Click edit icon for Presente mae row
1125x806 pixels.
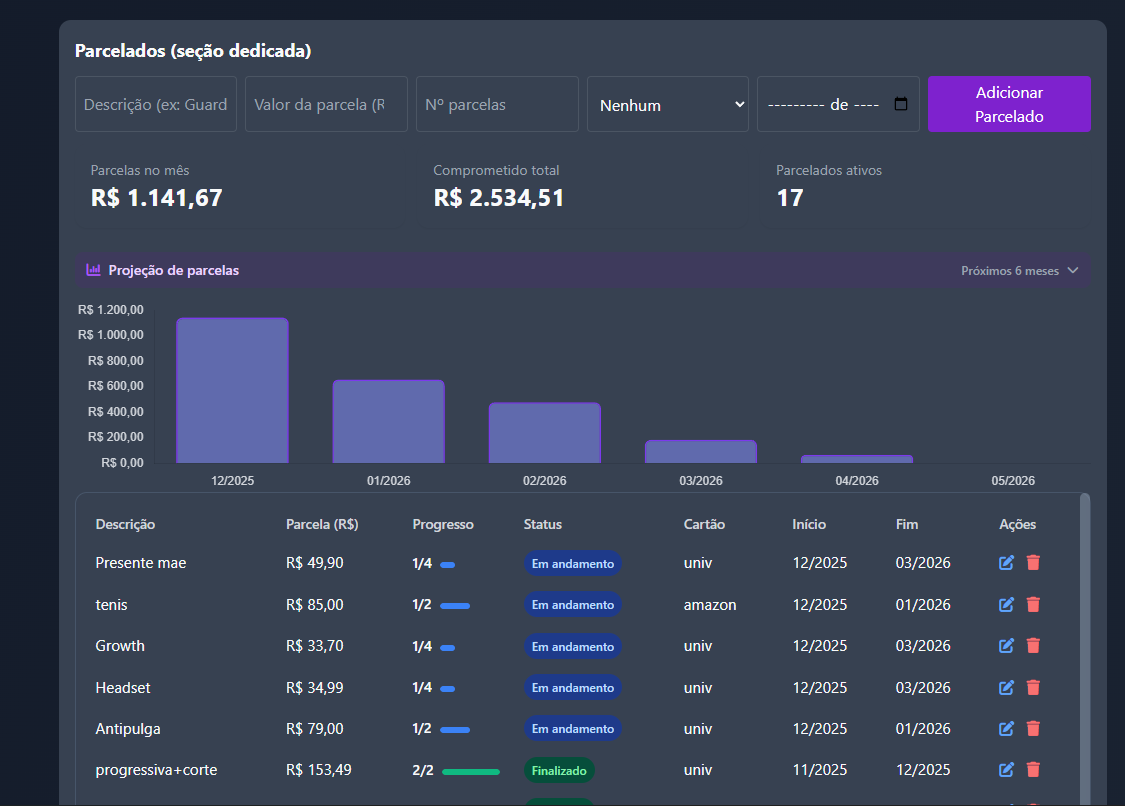pos(1006,563)
